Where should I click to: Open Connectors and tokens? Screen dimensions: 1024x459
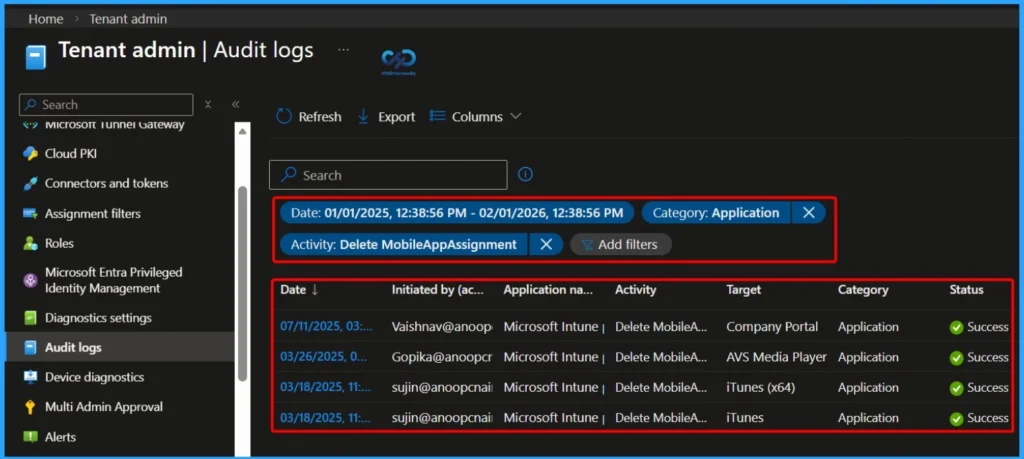(x=106, y=183)
